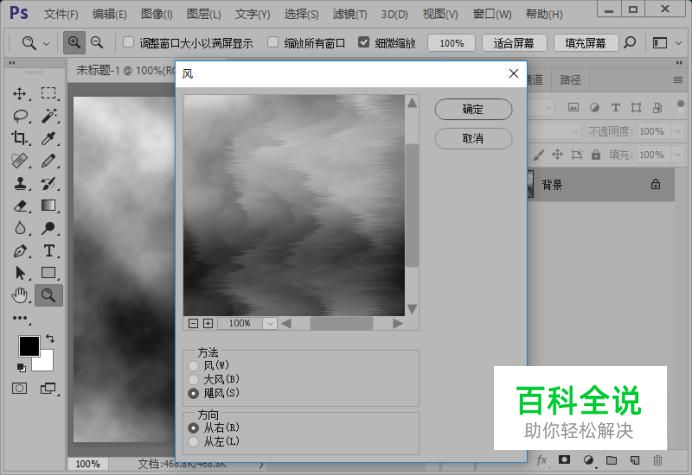Click 取消 in Wind dialog
The height and width of the screenshot is (475, 692).
point(473,139)
